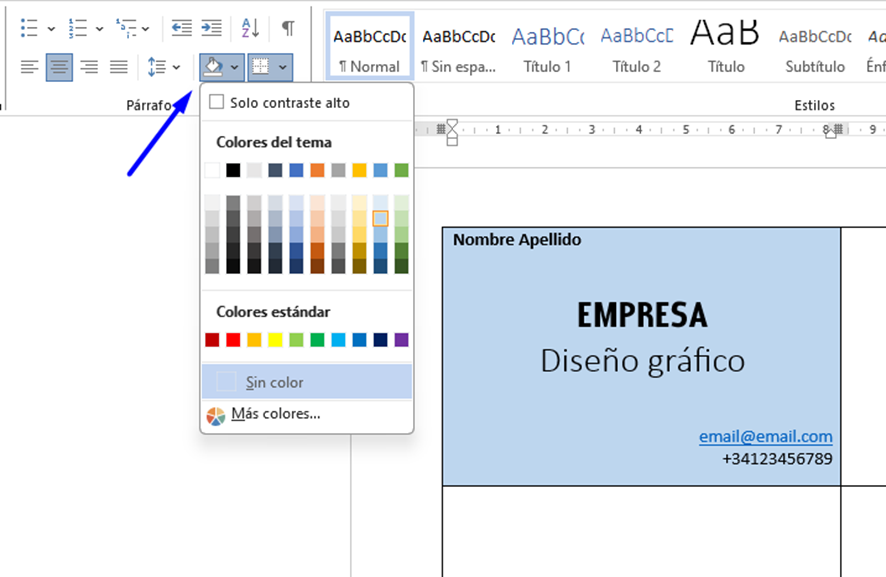
Task: Choose Sin color from shading menu
Action: pyautogui.click(x=274, y=382)
